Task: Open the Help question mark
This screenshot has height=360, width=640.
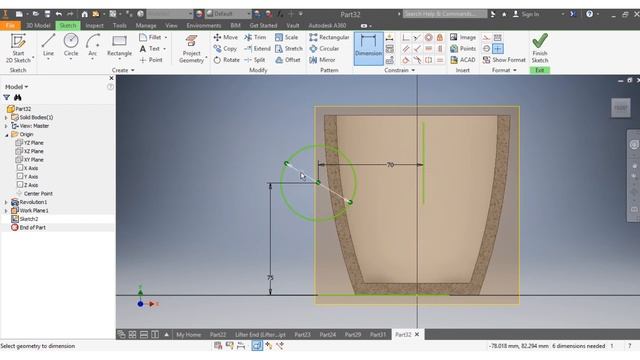Action: click(589, 14)
